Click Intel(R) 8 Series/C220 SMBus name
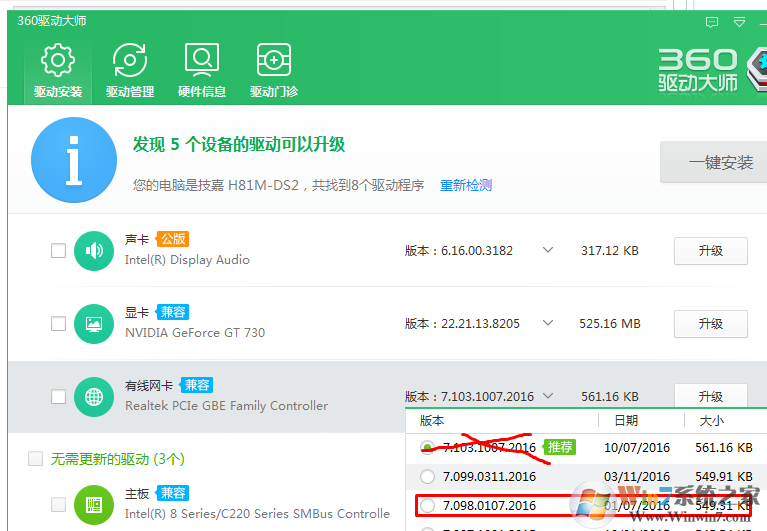Viewport: 767px width, 531px height. [257, 513]
